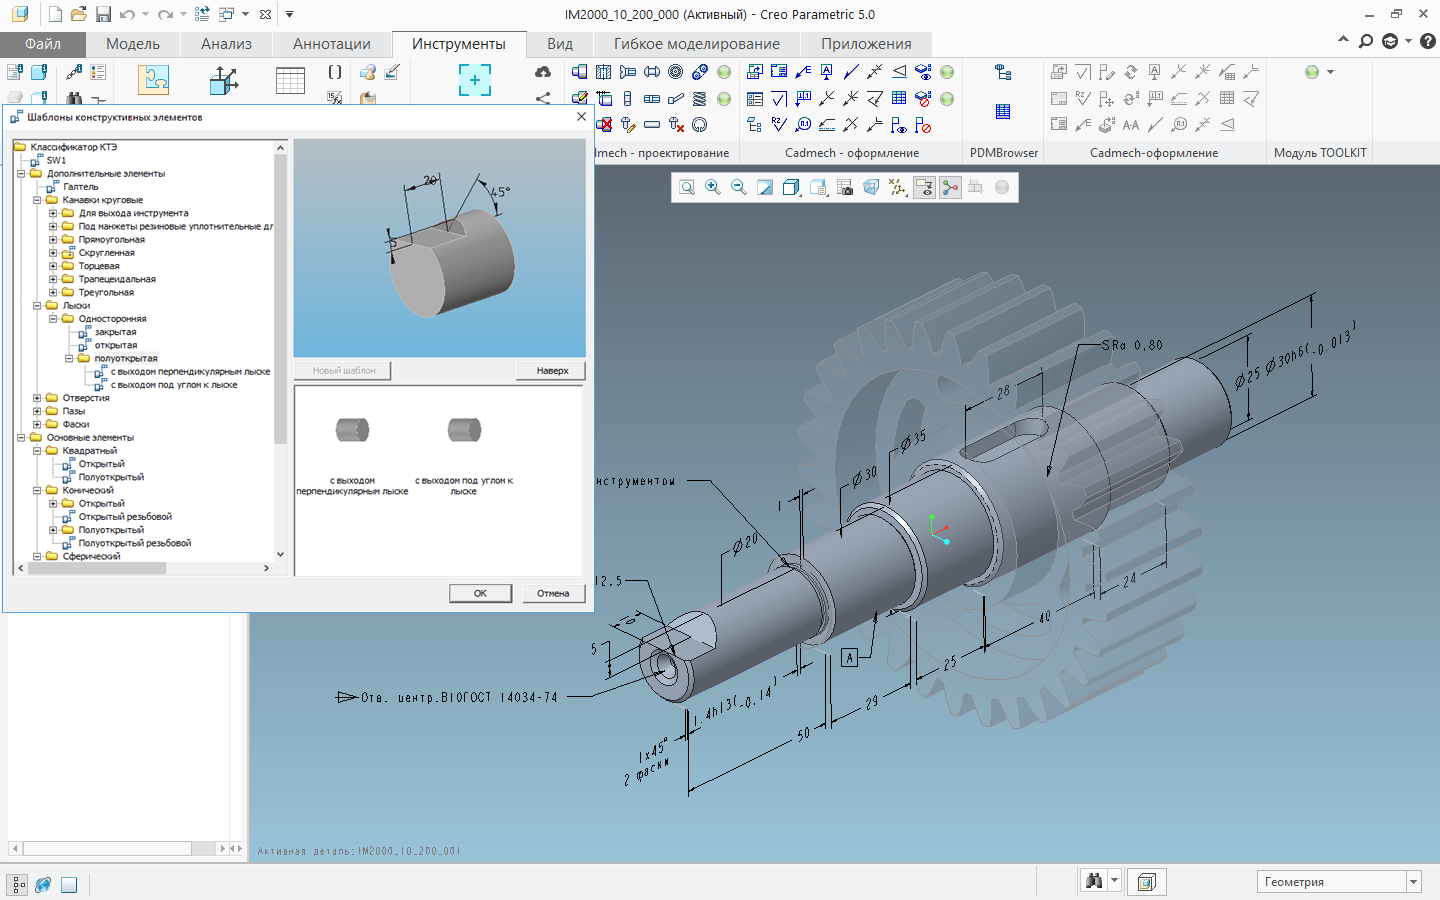Toggle spin center display button
The image size is (1440, 900).
pyautogui.click(x=950, y=188)
